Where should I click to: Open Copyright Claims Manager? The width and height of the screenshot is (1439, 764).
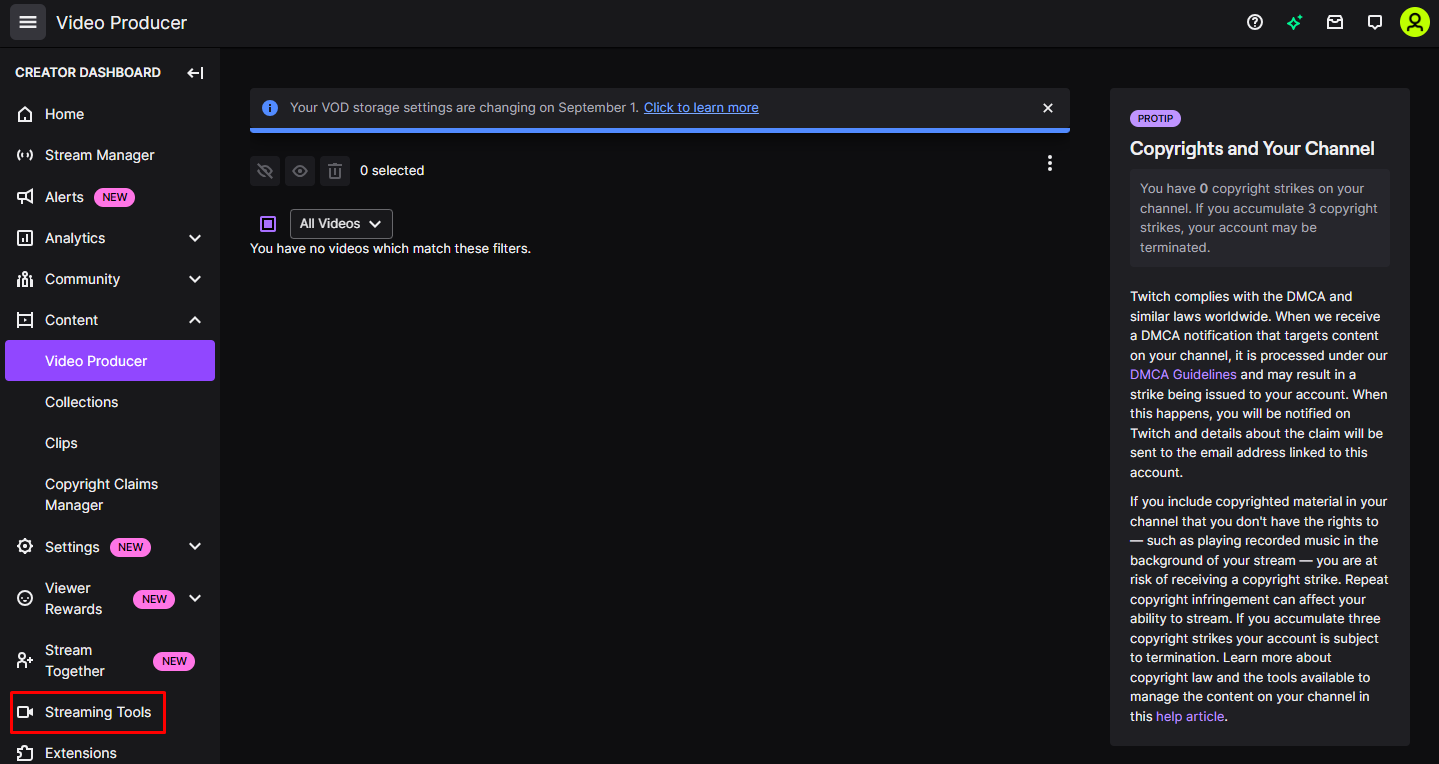click(110, 495)
